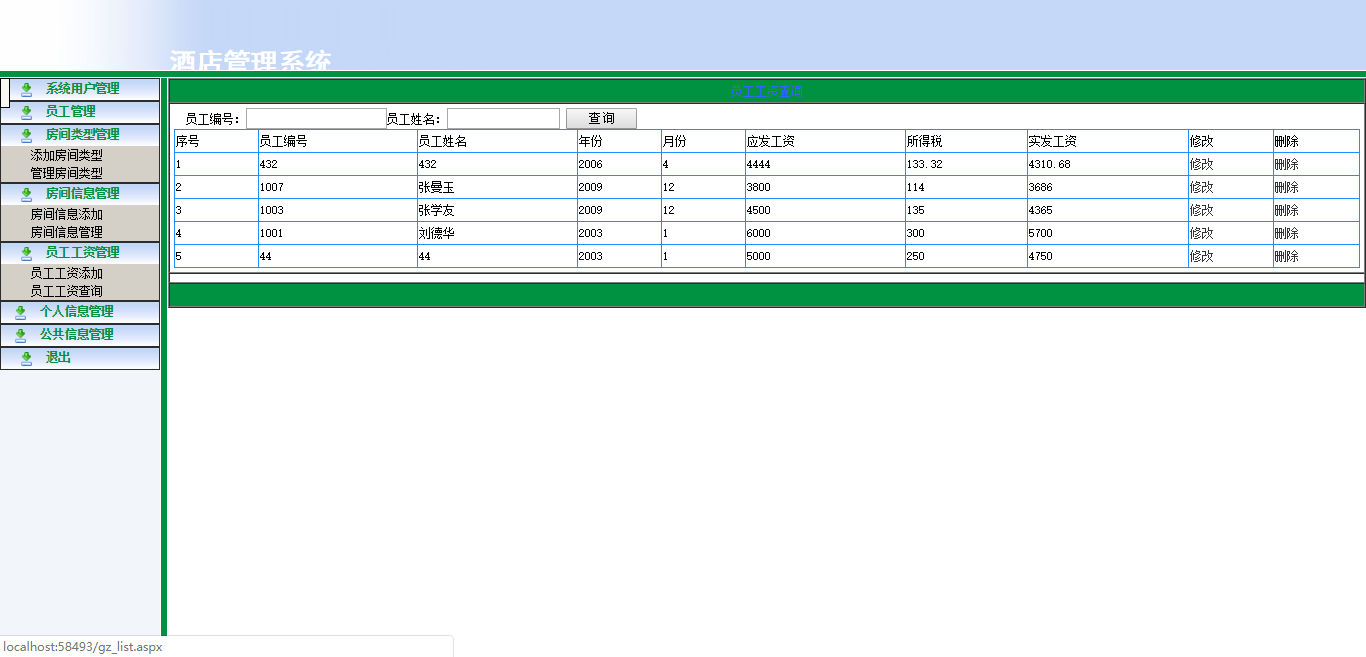1366x657 pixels.
Task: Click the green panel header title
Action: [766, 91]
